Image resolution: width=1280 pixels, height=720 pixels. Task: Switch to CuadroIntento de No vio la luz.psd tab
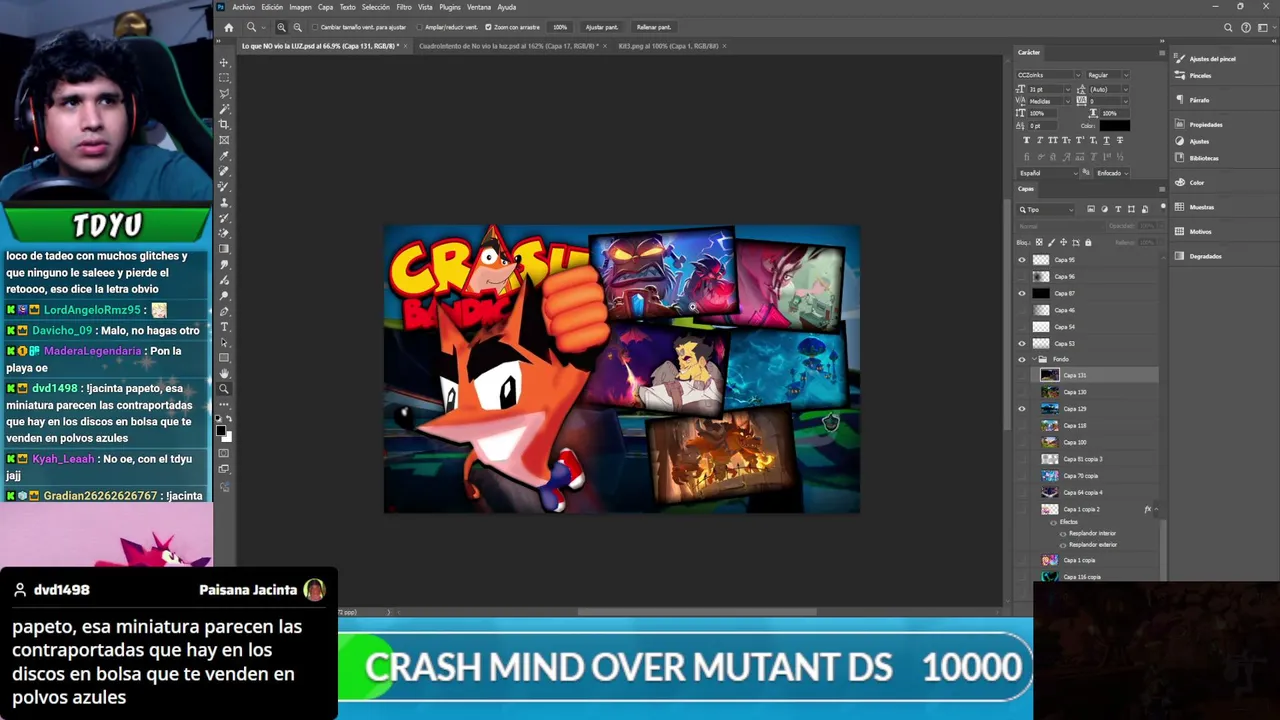click(510, 46)
